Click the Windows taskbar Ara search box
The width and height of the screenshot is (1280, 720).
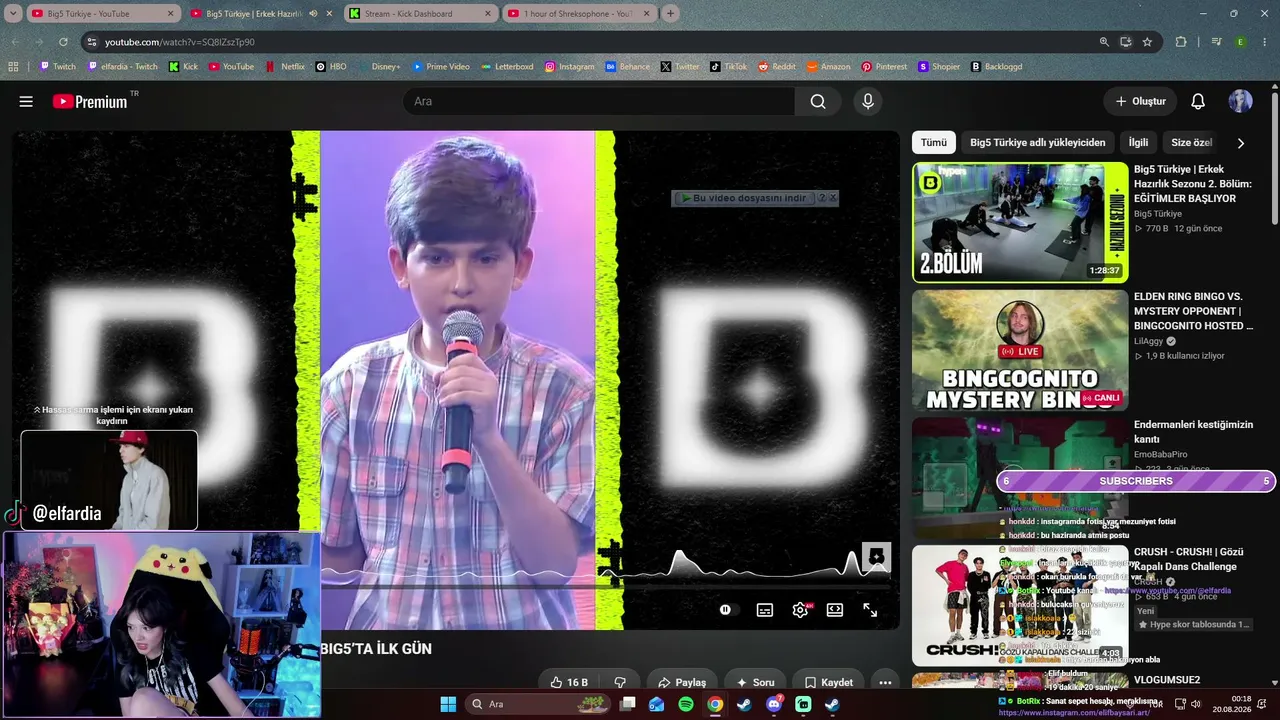pos(537,704)
